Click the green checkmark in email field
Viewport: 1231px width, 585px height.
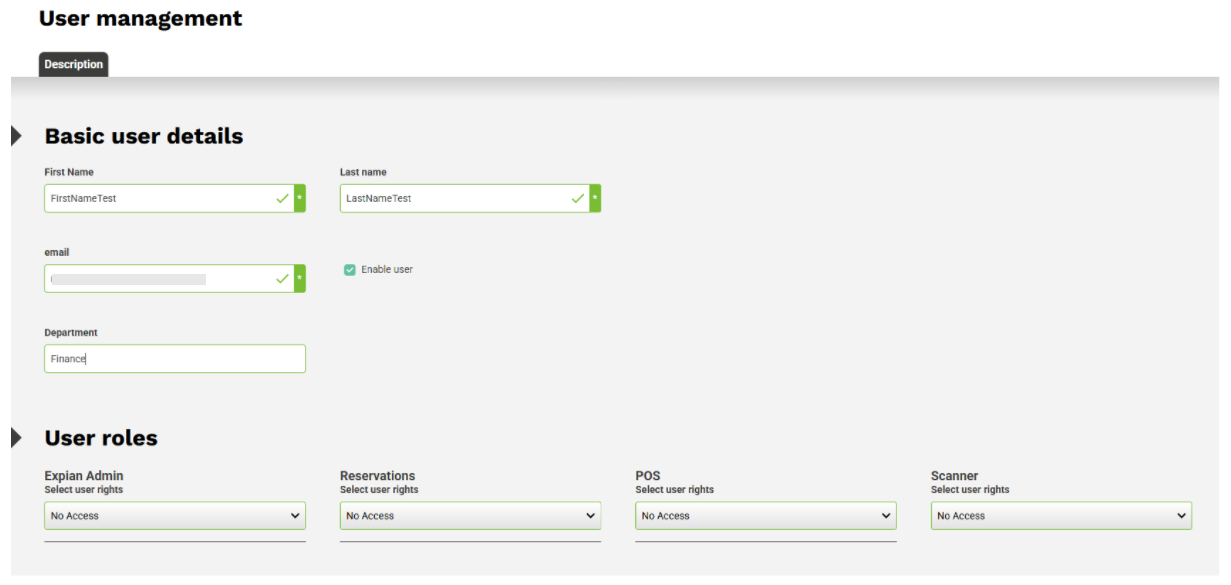pos(282,279)
